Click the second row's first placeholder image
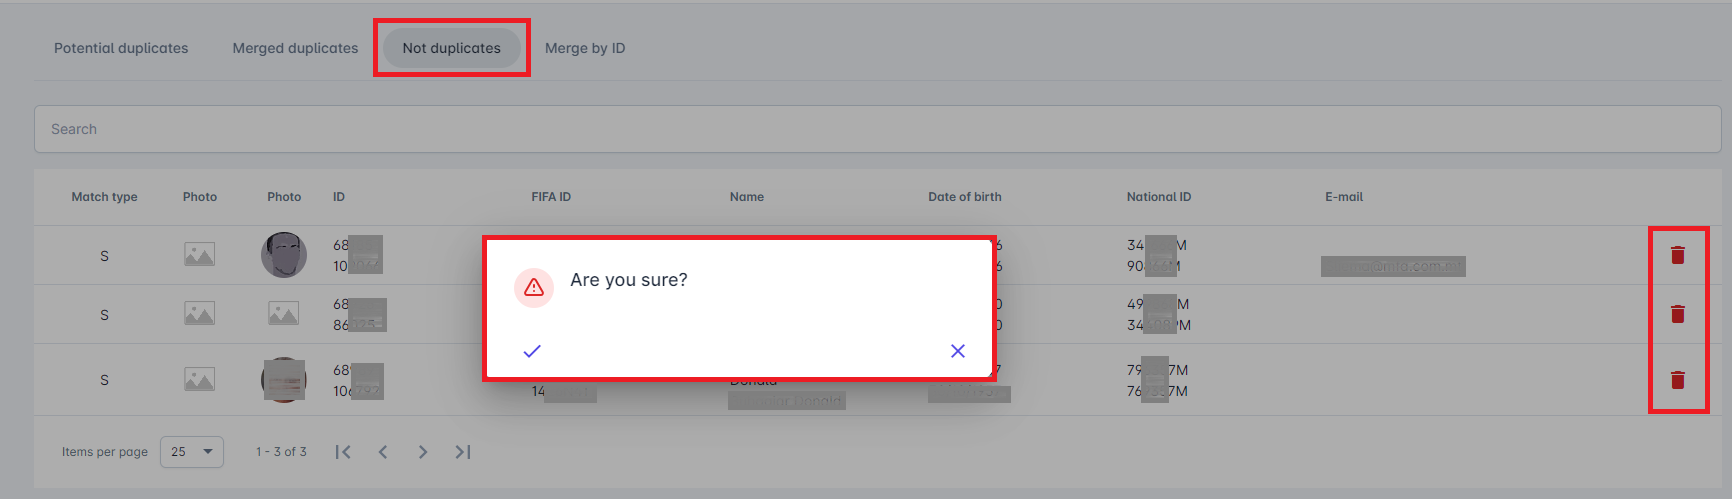Screen dimensions: 1732x499 [x=199, y=314]
